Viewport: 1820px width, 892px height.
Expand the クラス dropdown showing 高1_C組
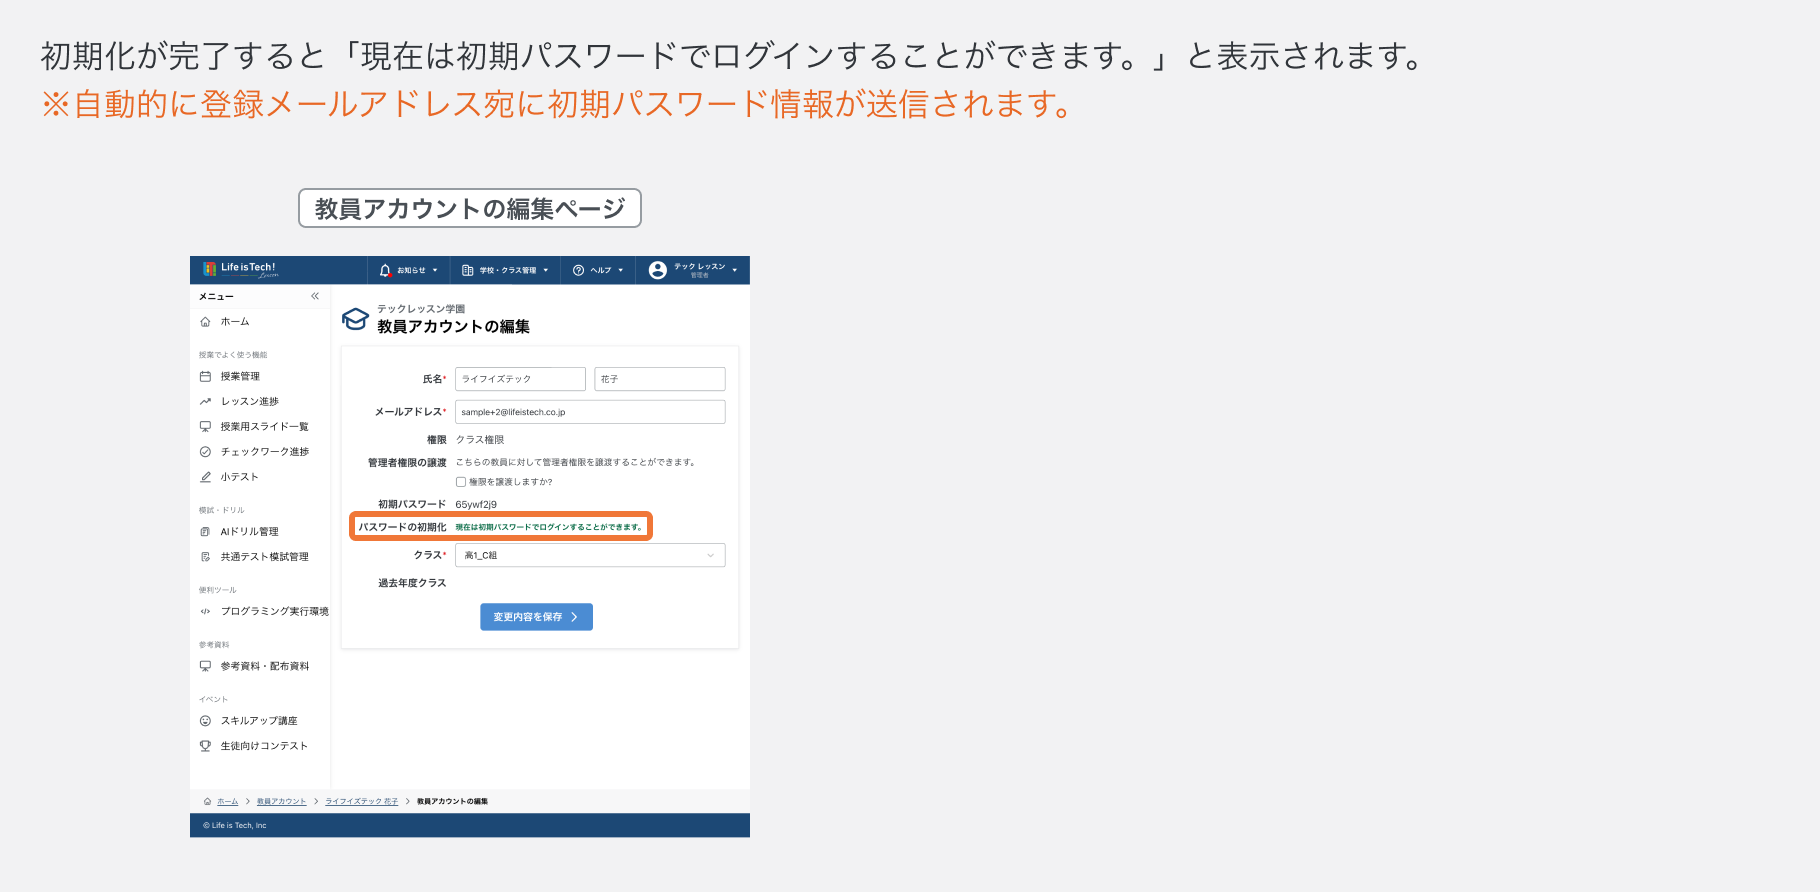click(x=590, y=555)
